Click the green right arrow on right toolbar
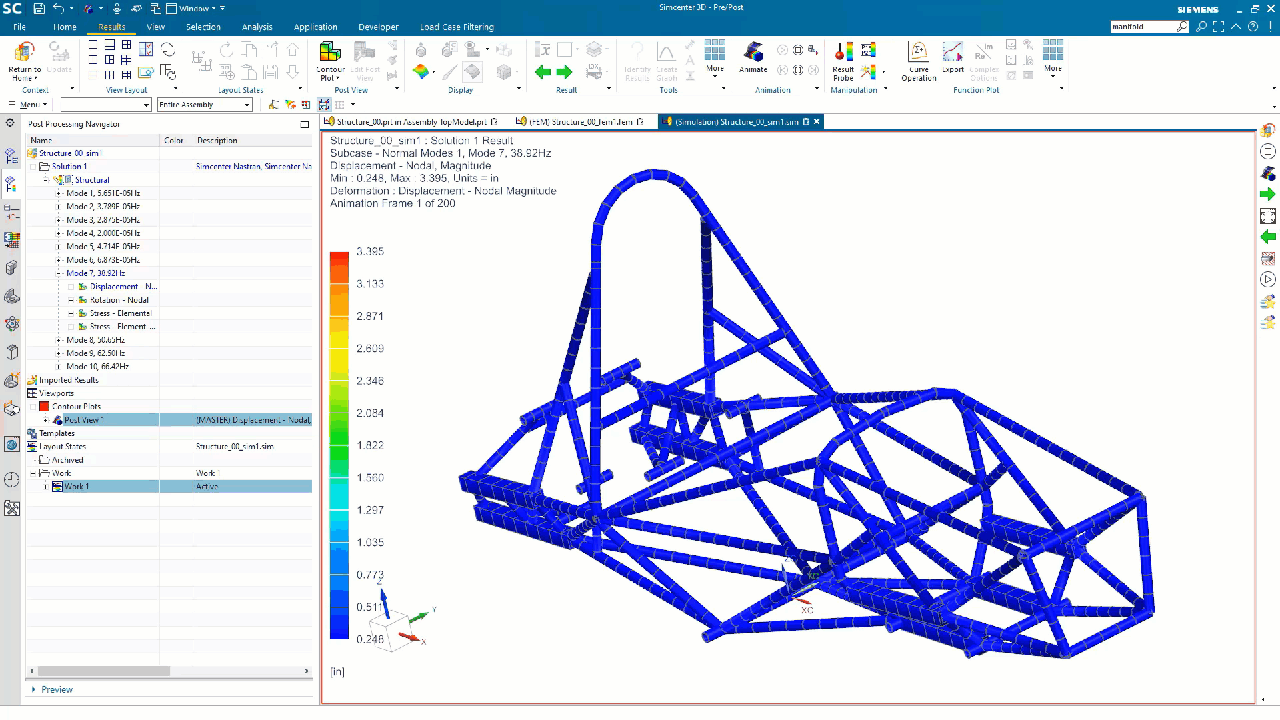 click(1268, 194)
